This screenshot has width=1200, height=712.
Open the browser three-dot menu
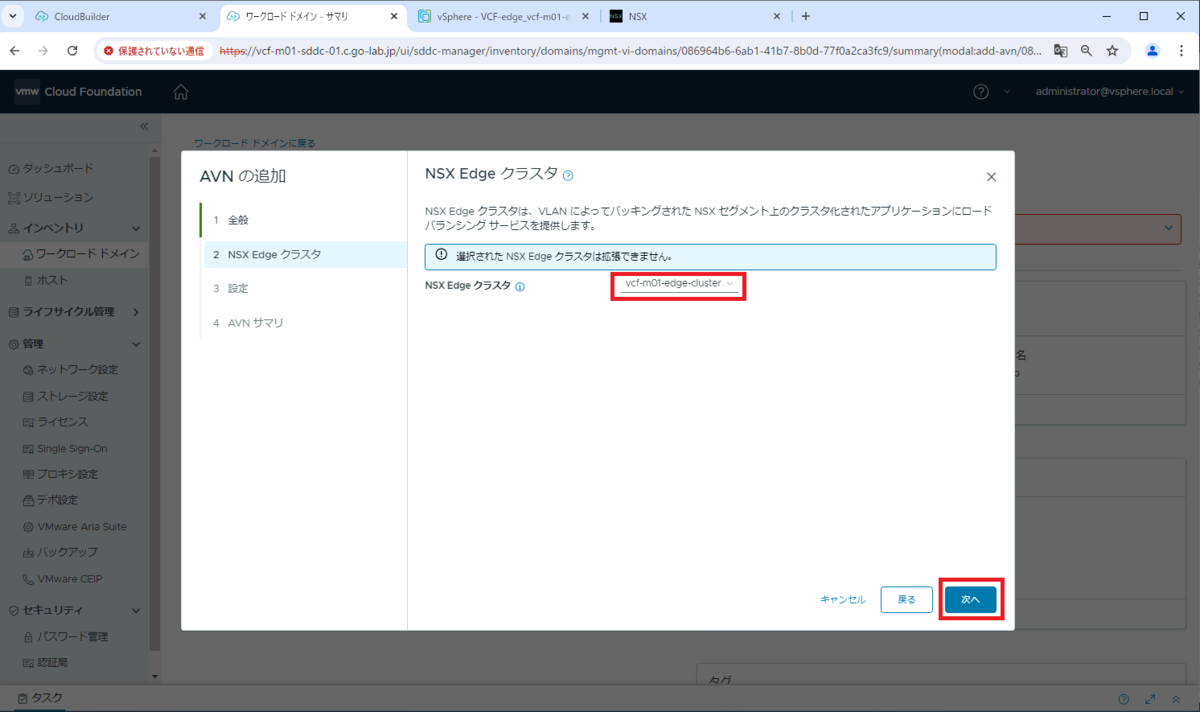click(1181, 50)
